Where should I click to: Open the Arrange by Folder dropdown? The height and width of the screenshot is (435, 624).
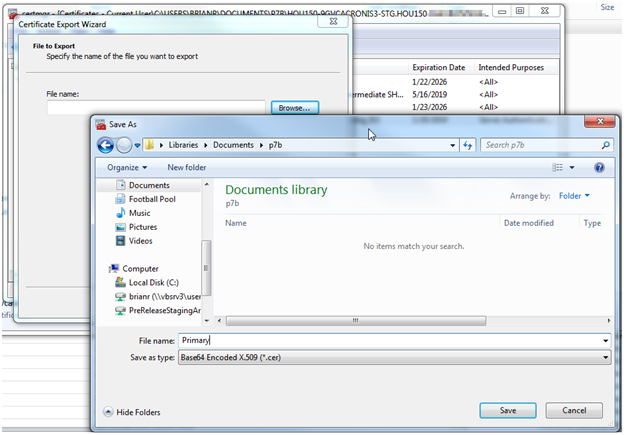574,196
